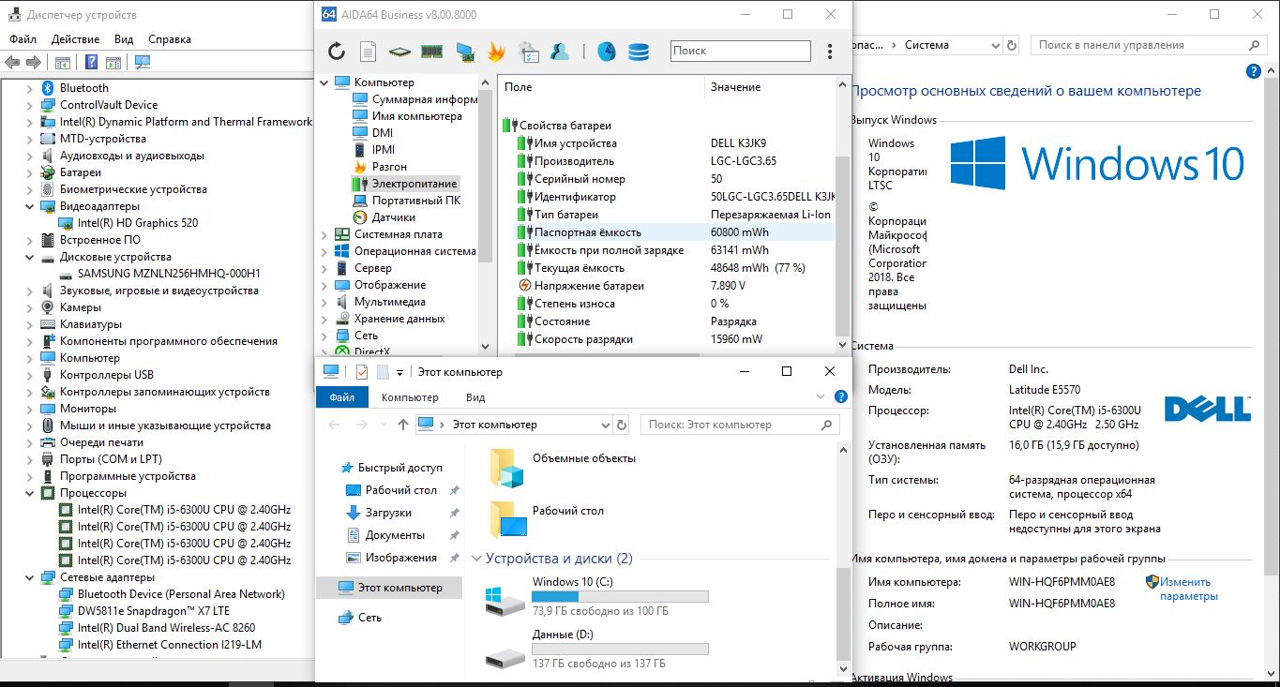The image size is (1280, 687).
Task: Click the blue help icon in Explorer ribbon
Action: pos(840,398)
